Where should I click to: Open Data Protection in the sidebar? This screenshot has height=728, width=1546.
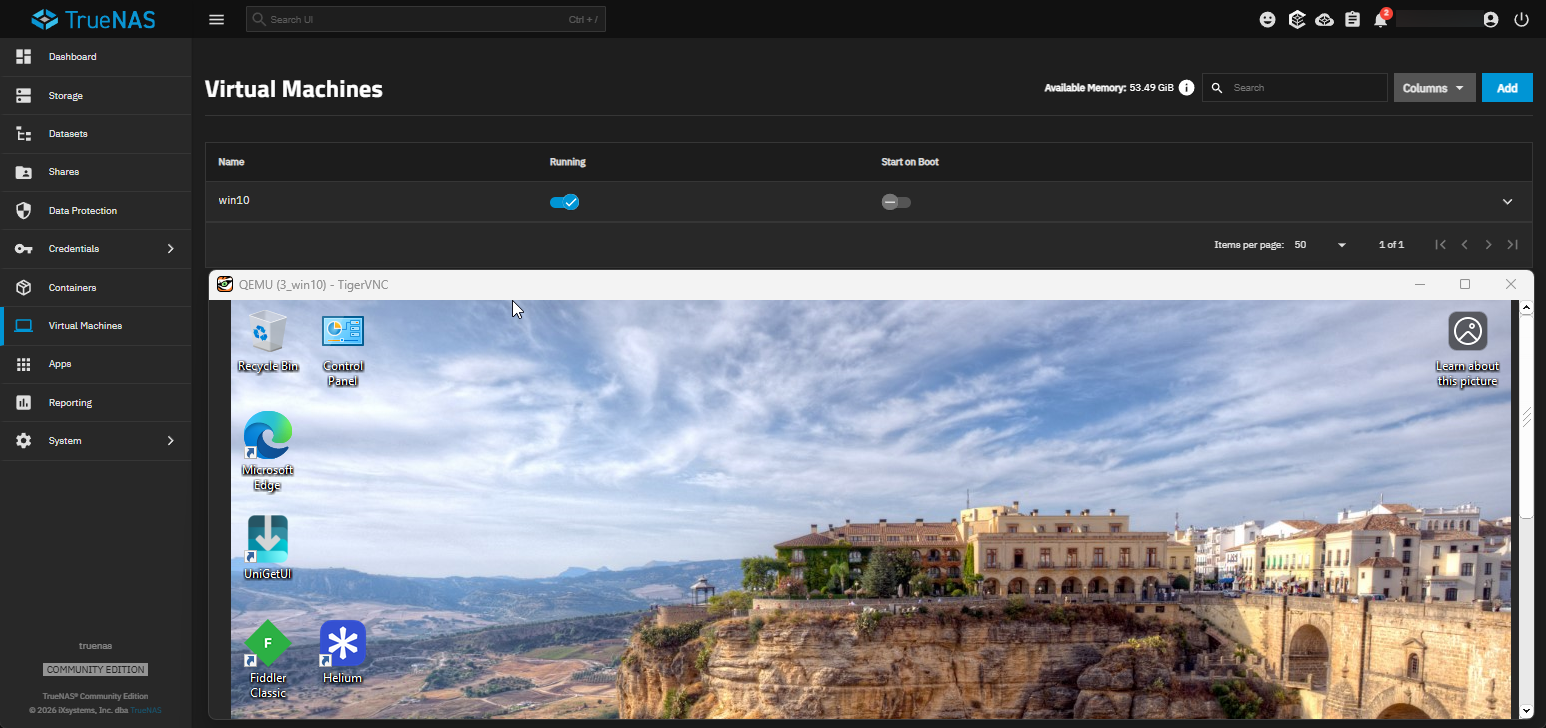95,211
